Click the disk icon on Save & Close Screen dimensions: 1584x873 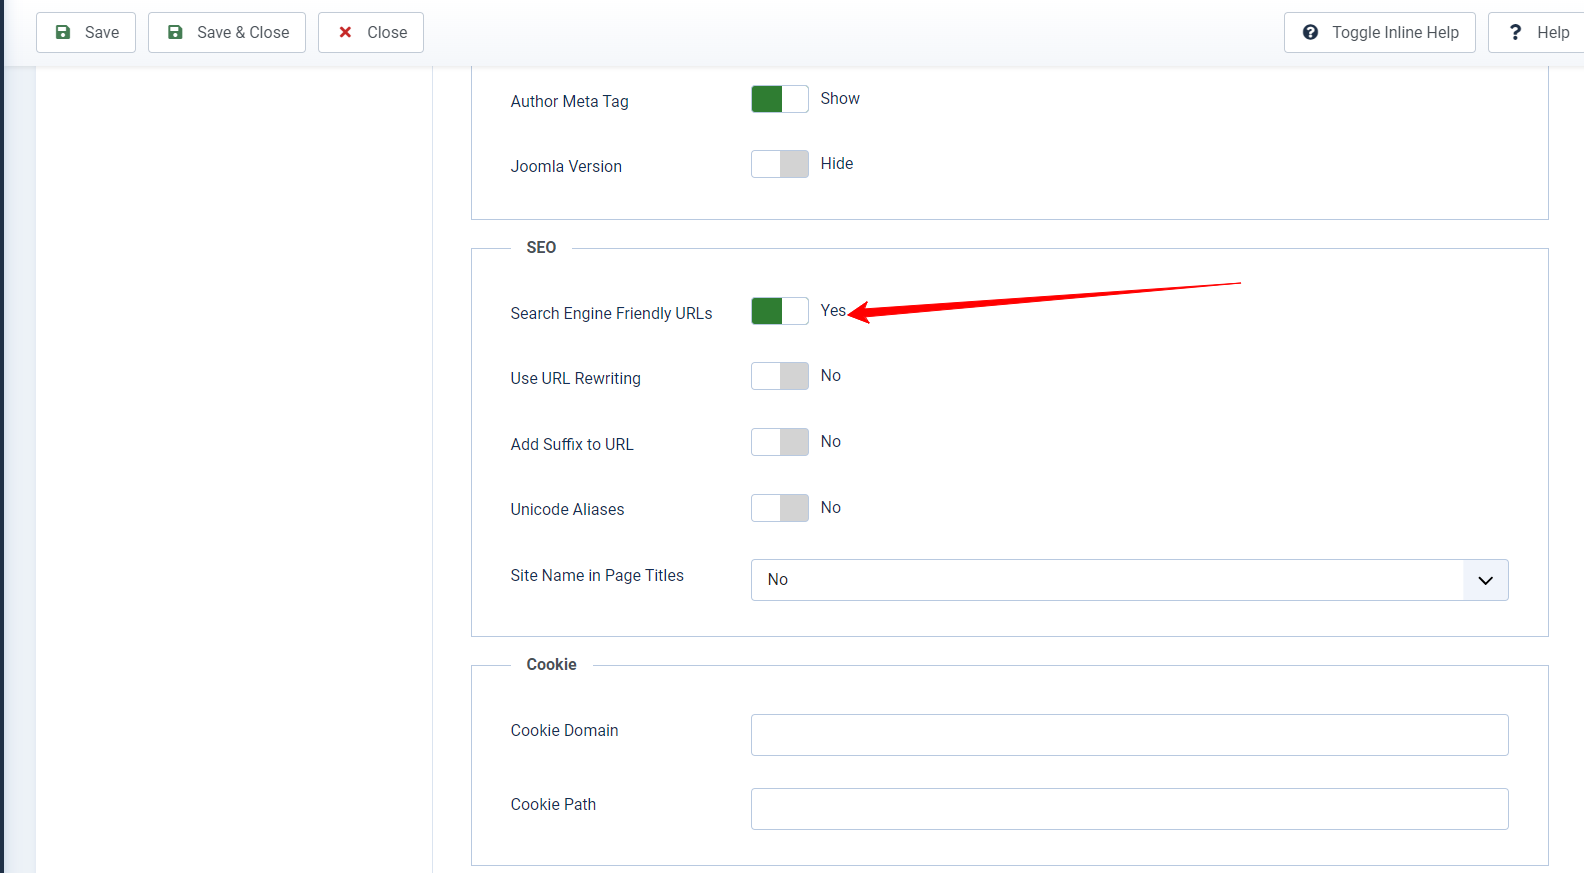(175, 32)
